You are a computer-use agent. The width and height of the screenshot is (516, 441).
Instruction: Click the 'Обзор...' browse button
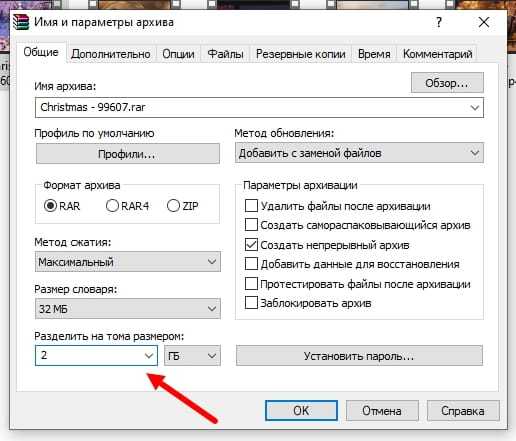[x=447, y=83]
